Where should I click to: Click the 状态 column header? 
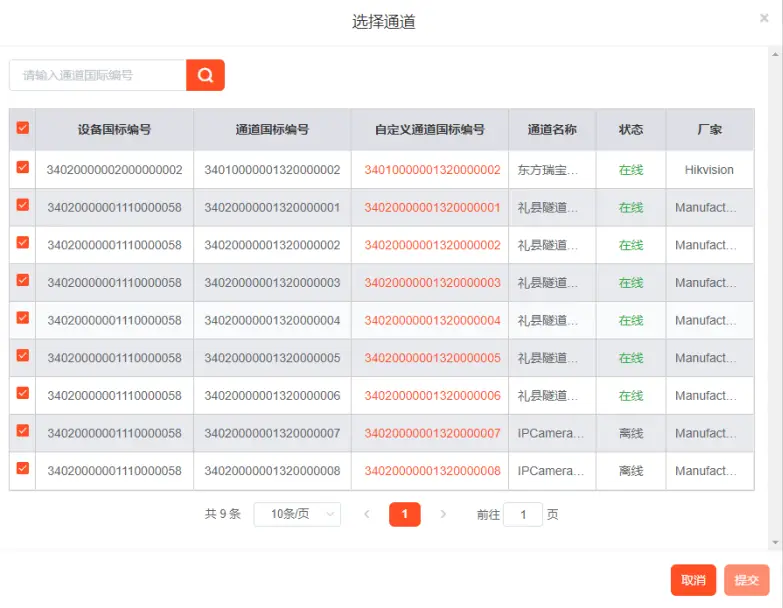(631, 130)
